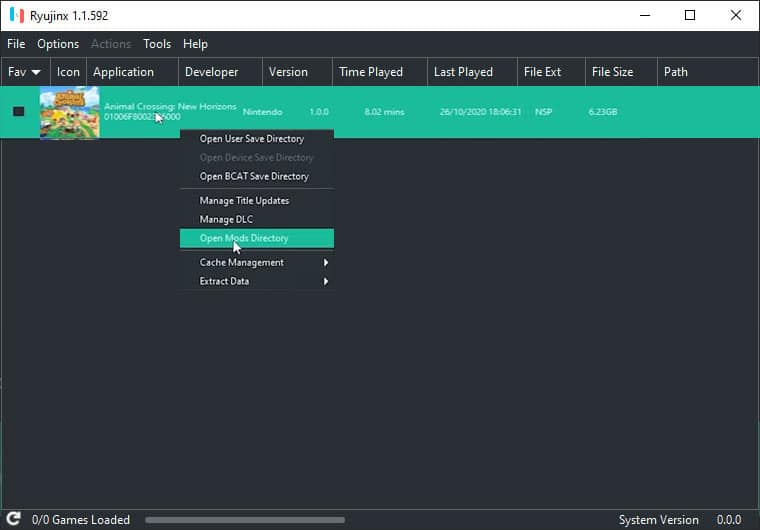
Task: Open the Help menu
Action: click(x=195, y=44)
